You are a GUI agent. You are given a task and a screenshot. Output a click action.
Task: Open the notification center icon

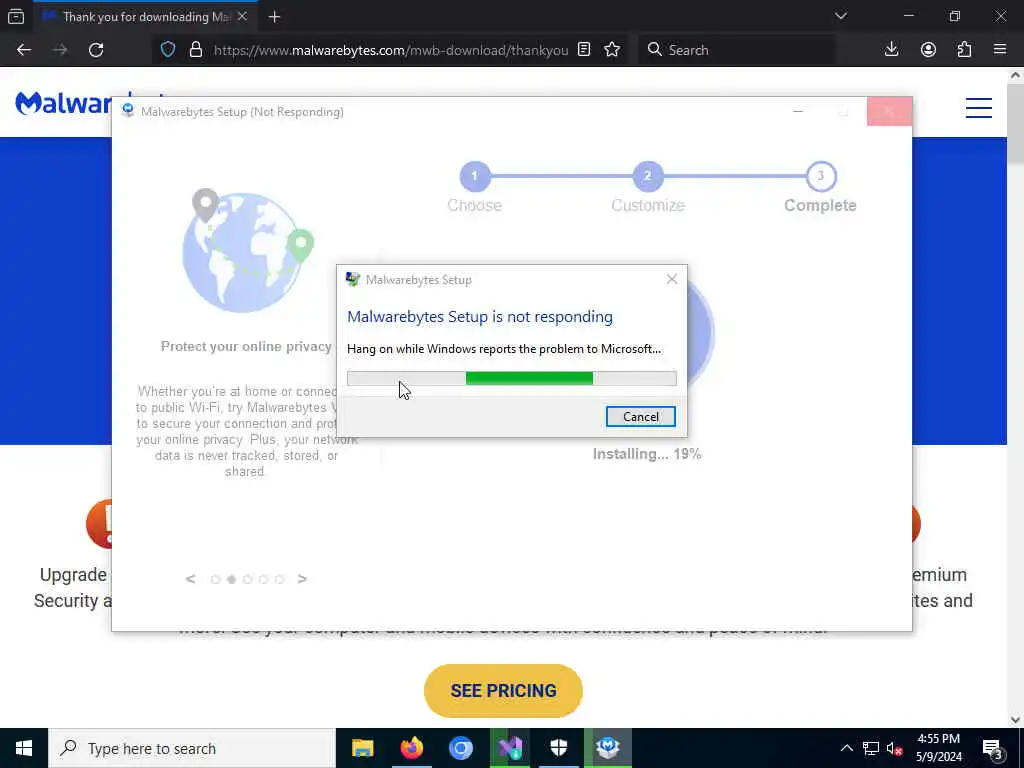coord(991,748)
